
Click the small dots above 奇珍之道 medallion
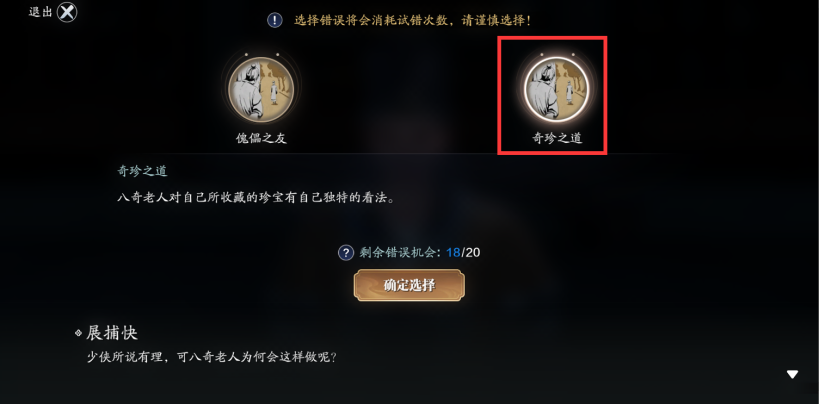click(557, 54)
